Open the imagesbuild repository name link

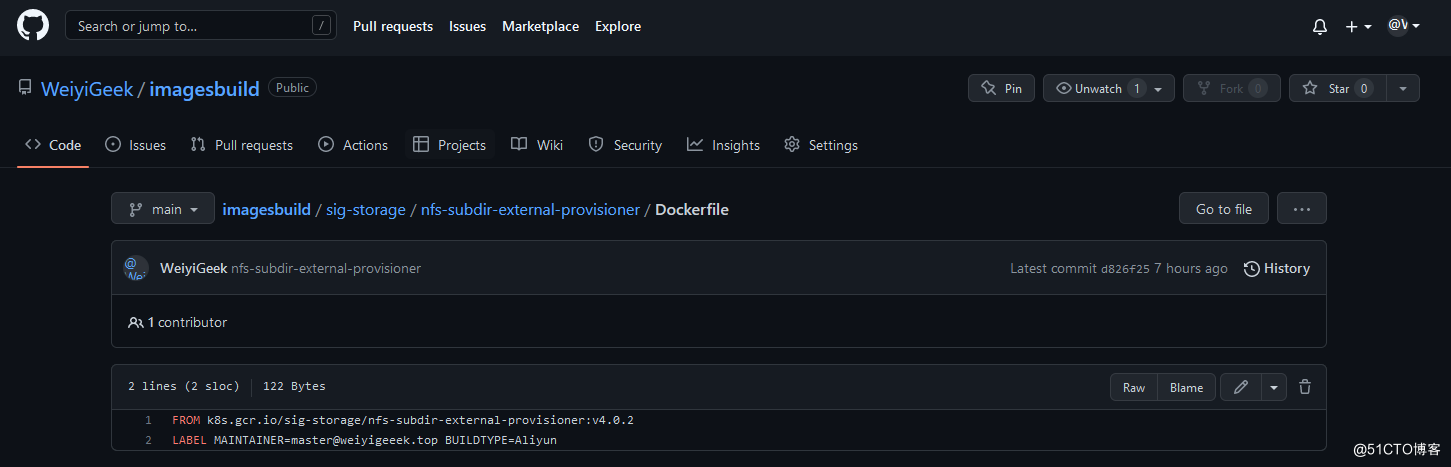point(204,89)
